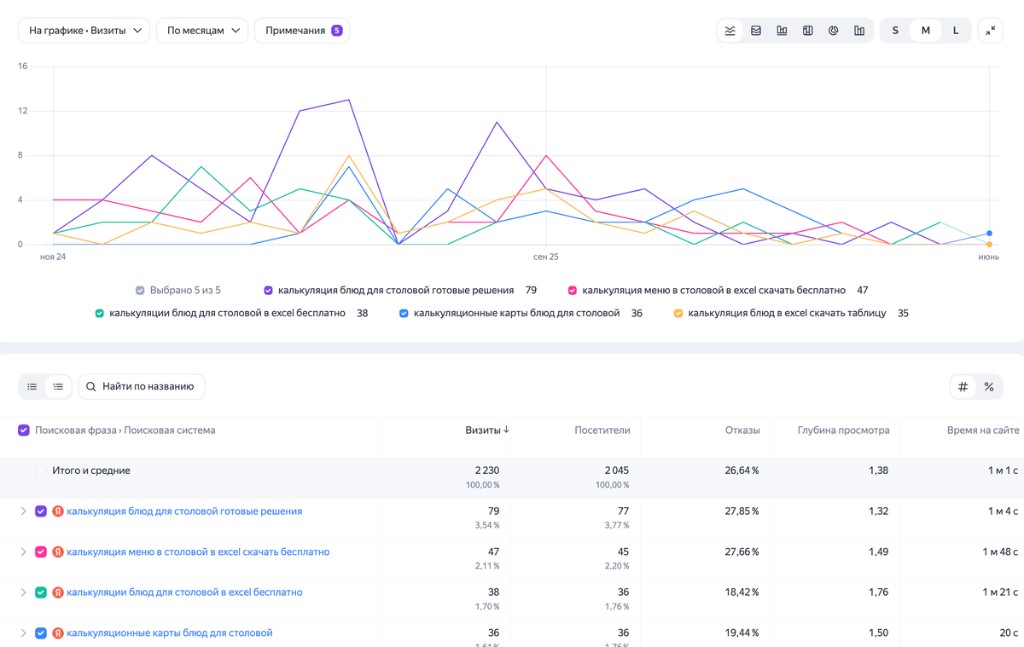The image size is (1024, 647).
Task: Switch table to the flat list view icon
Action: (32, 387)
